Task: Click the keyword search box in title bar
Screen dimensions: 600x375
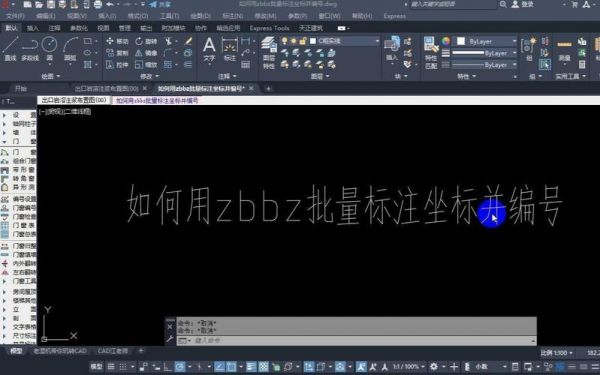Action: [453, 4]
